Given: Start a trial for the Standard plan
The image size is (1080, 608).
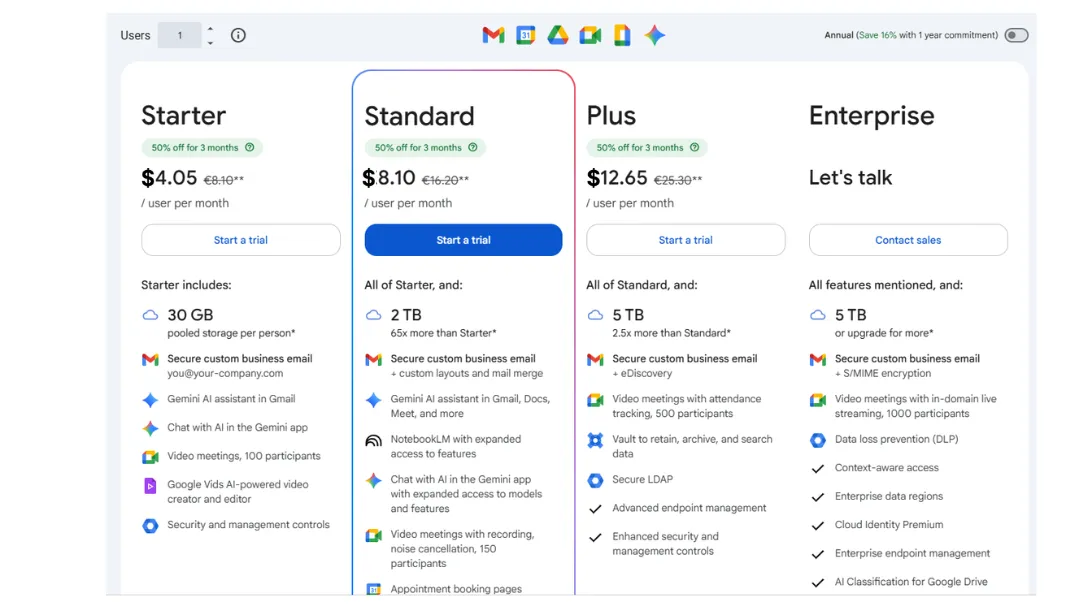Looking at the screenshot, I should coord(464,240).
